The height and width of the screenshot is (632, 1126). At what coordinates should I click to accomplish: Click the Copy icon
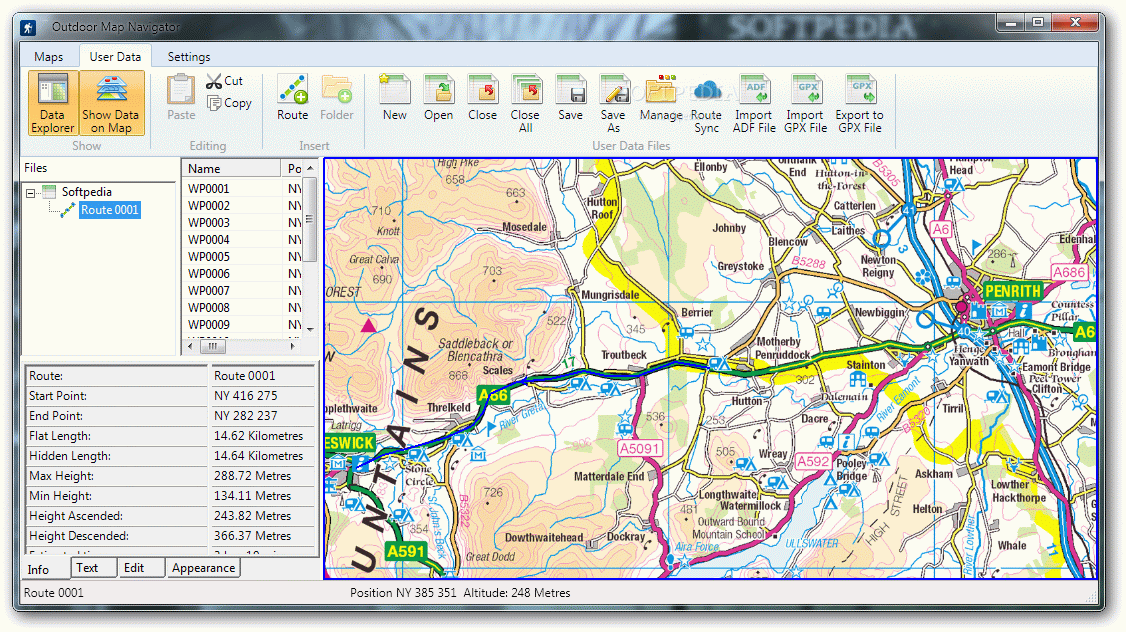213,103
